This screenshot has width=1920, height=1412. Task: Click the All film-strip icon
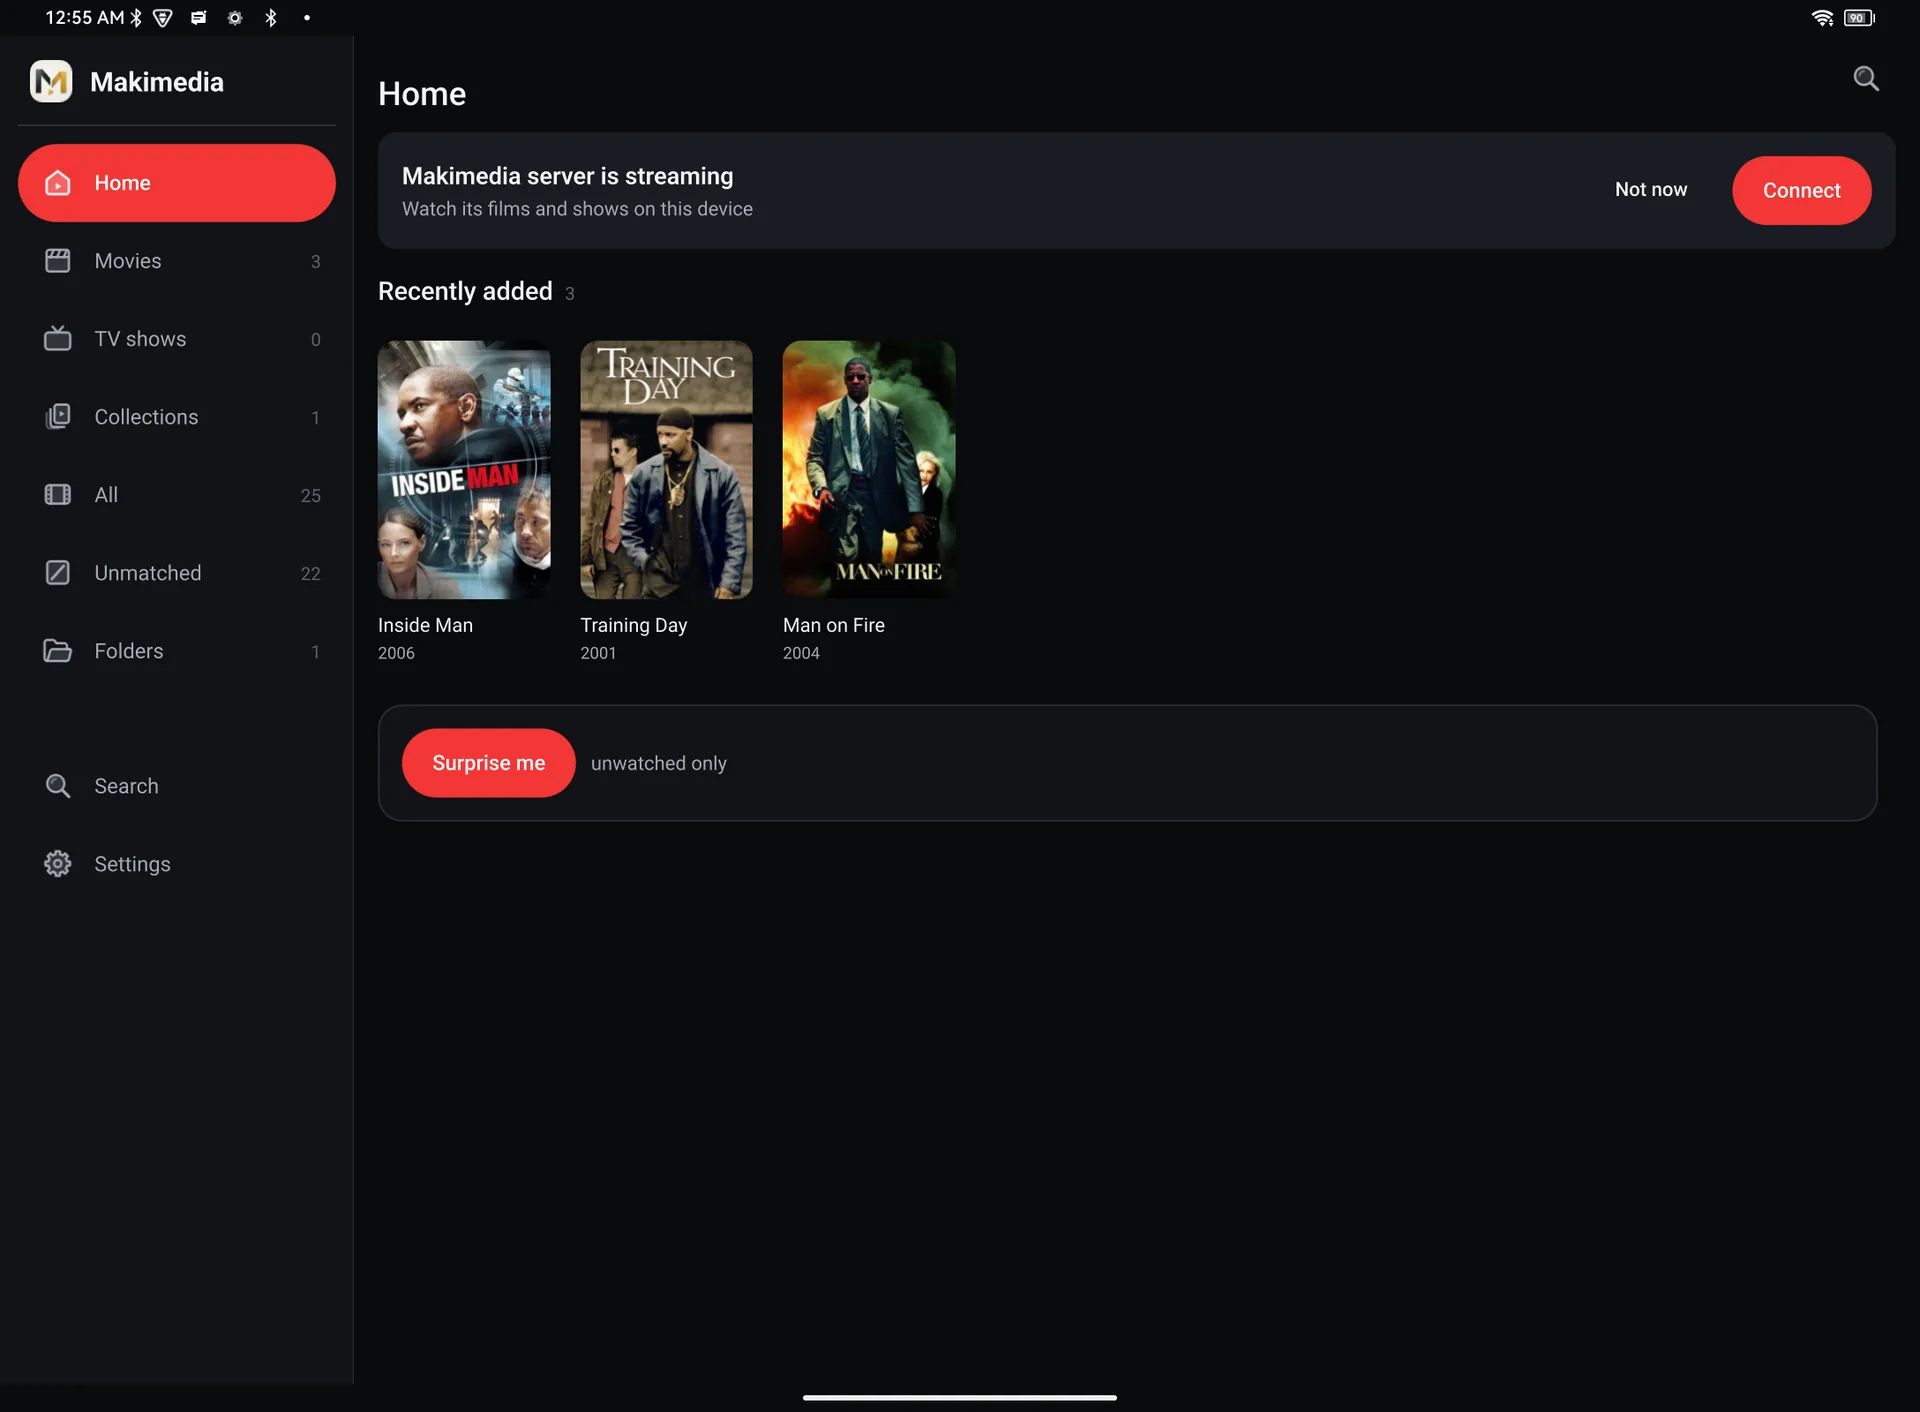pos(58,494)
